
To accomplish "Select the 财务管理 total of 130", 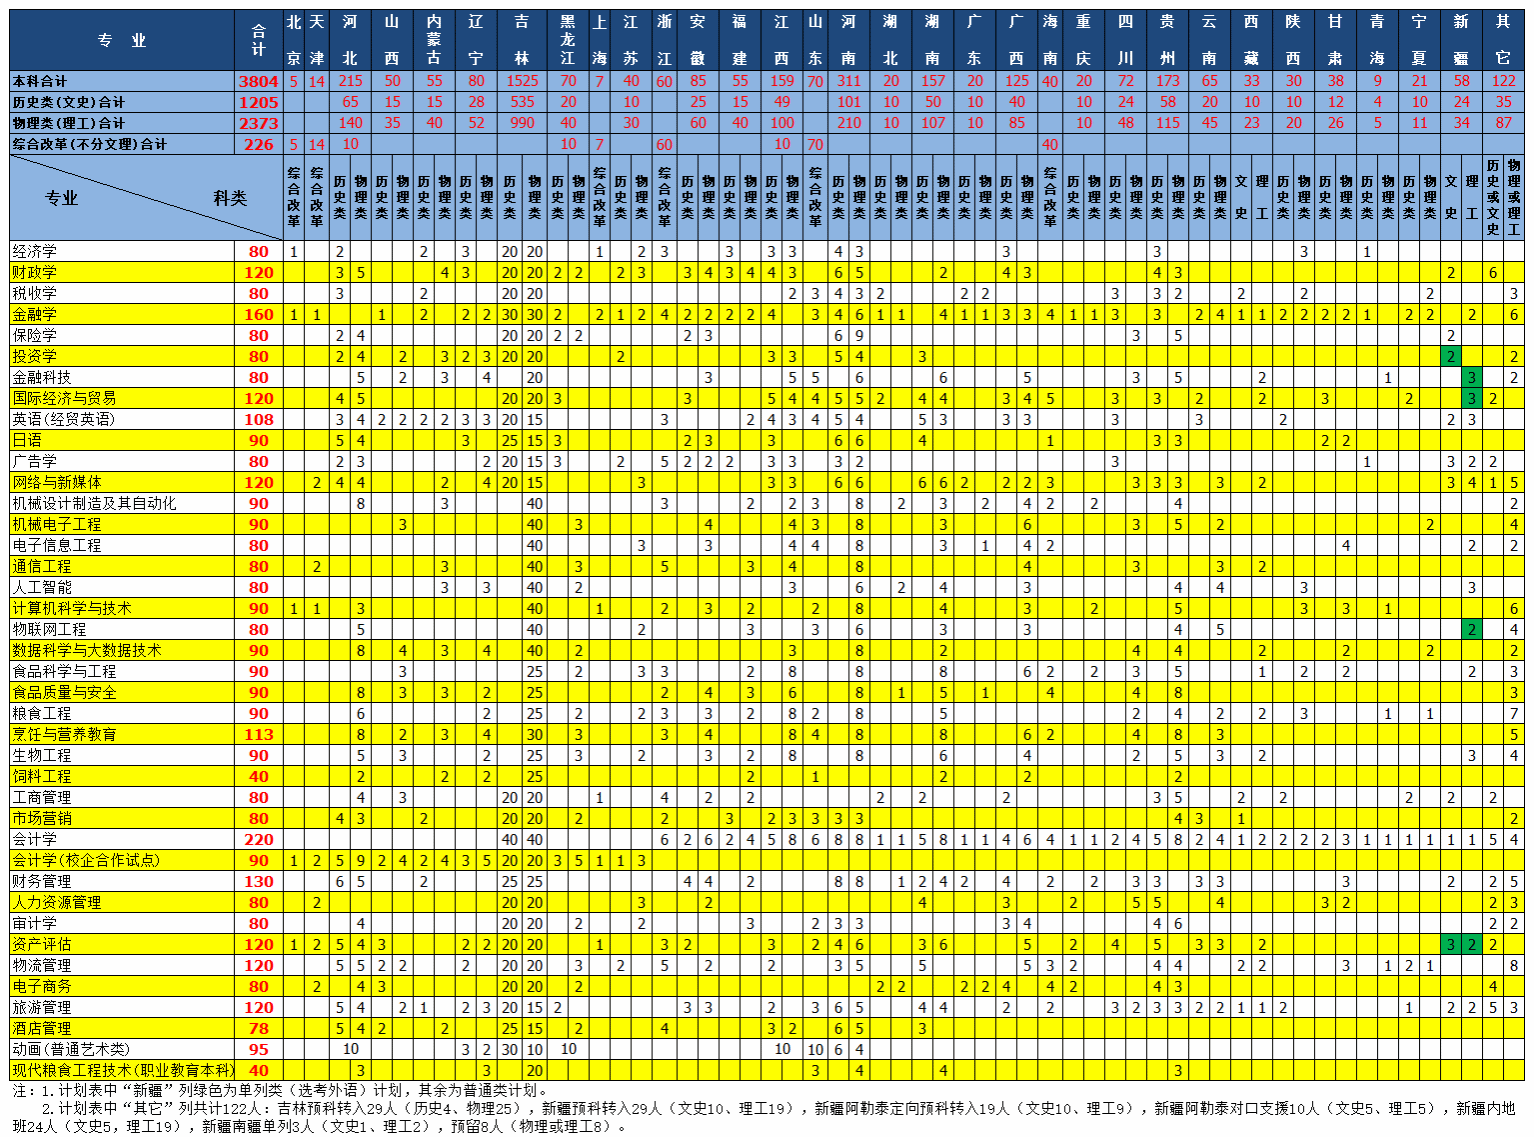I will (x=258, y=881).
